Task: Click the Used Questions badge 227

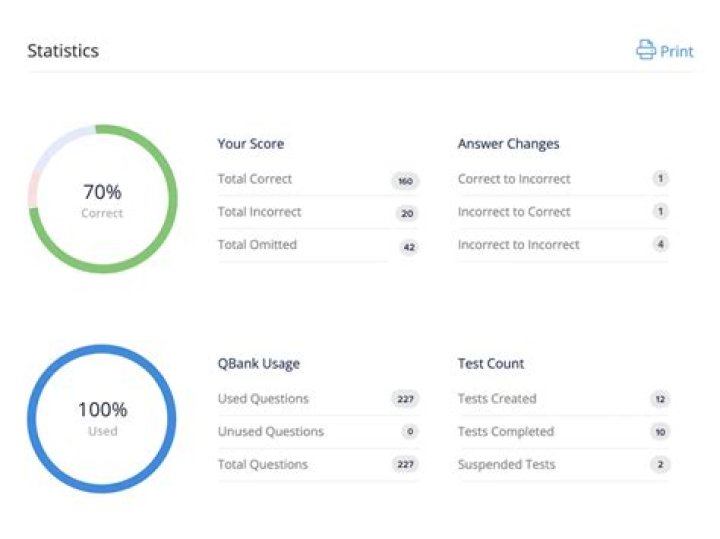Action: click(405, 399)
